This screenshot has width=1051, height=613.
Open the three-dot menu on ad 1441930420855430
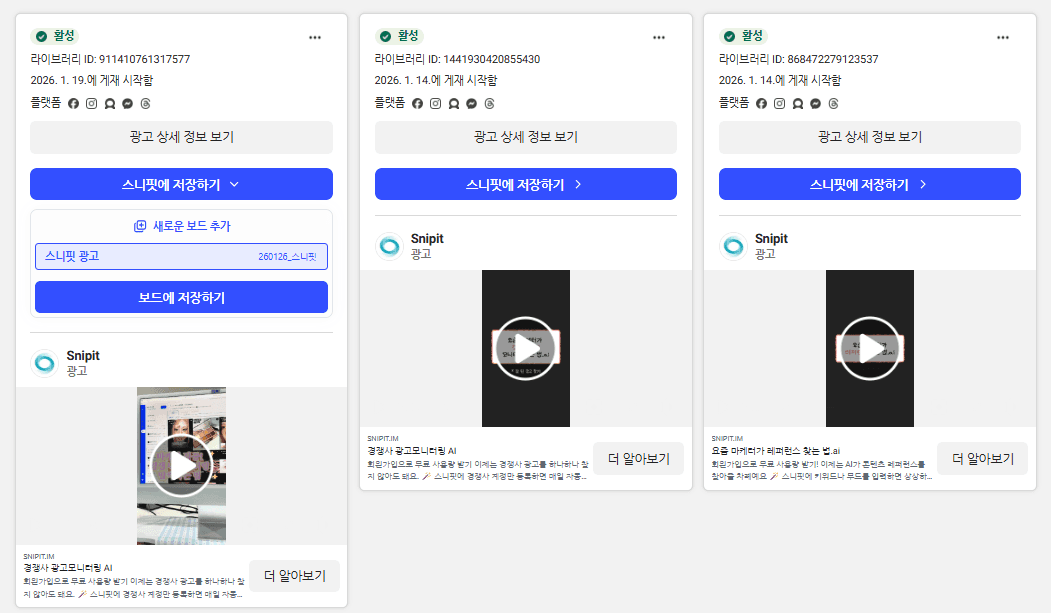(x=659, y=38)
